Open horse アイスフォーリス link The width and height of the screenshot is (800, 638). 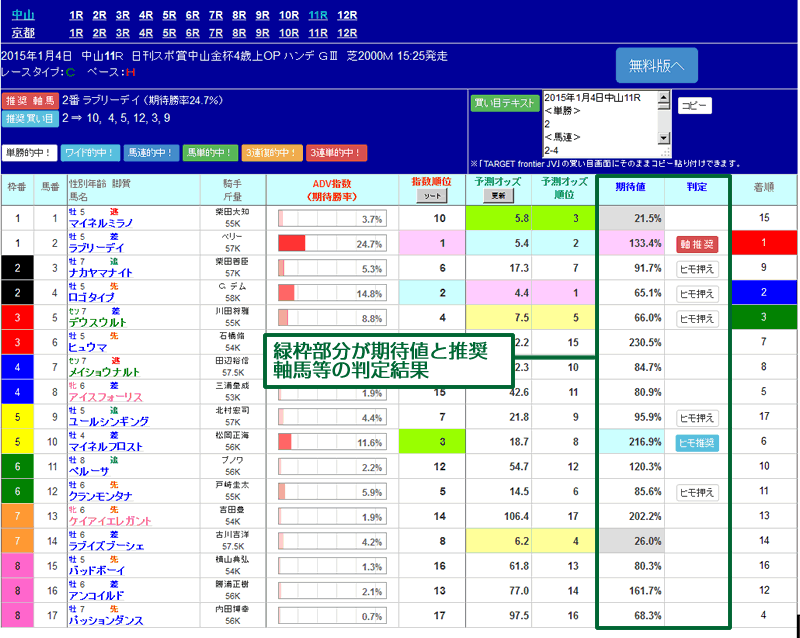tap(106, 397)
